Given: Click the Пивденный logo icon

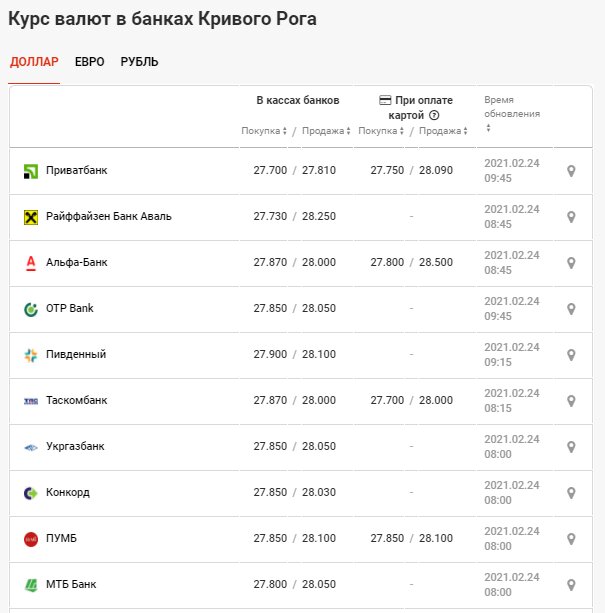Looking at the screenshot, I should 31,355.
